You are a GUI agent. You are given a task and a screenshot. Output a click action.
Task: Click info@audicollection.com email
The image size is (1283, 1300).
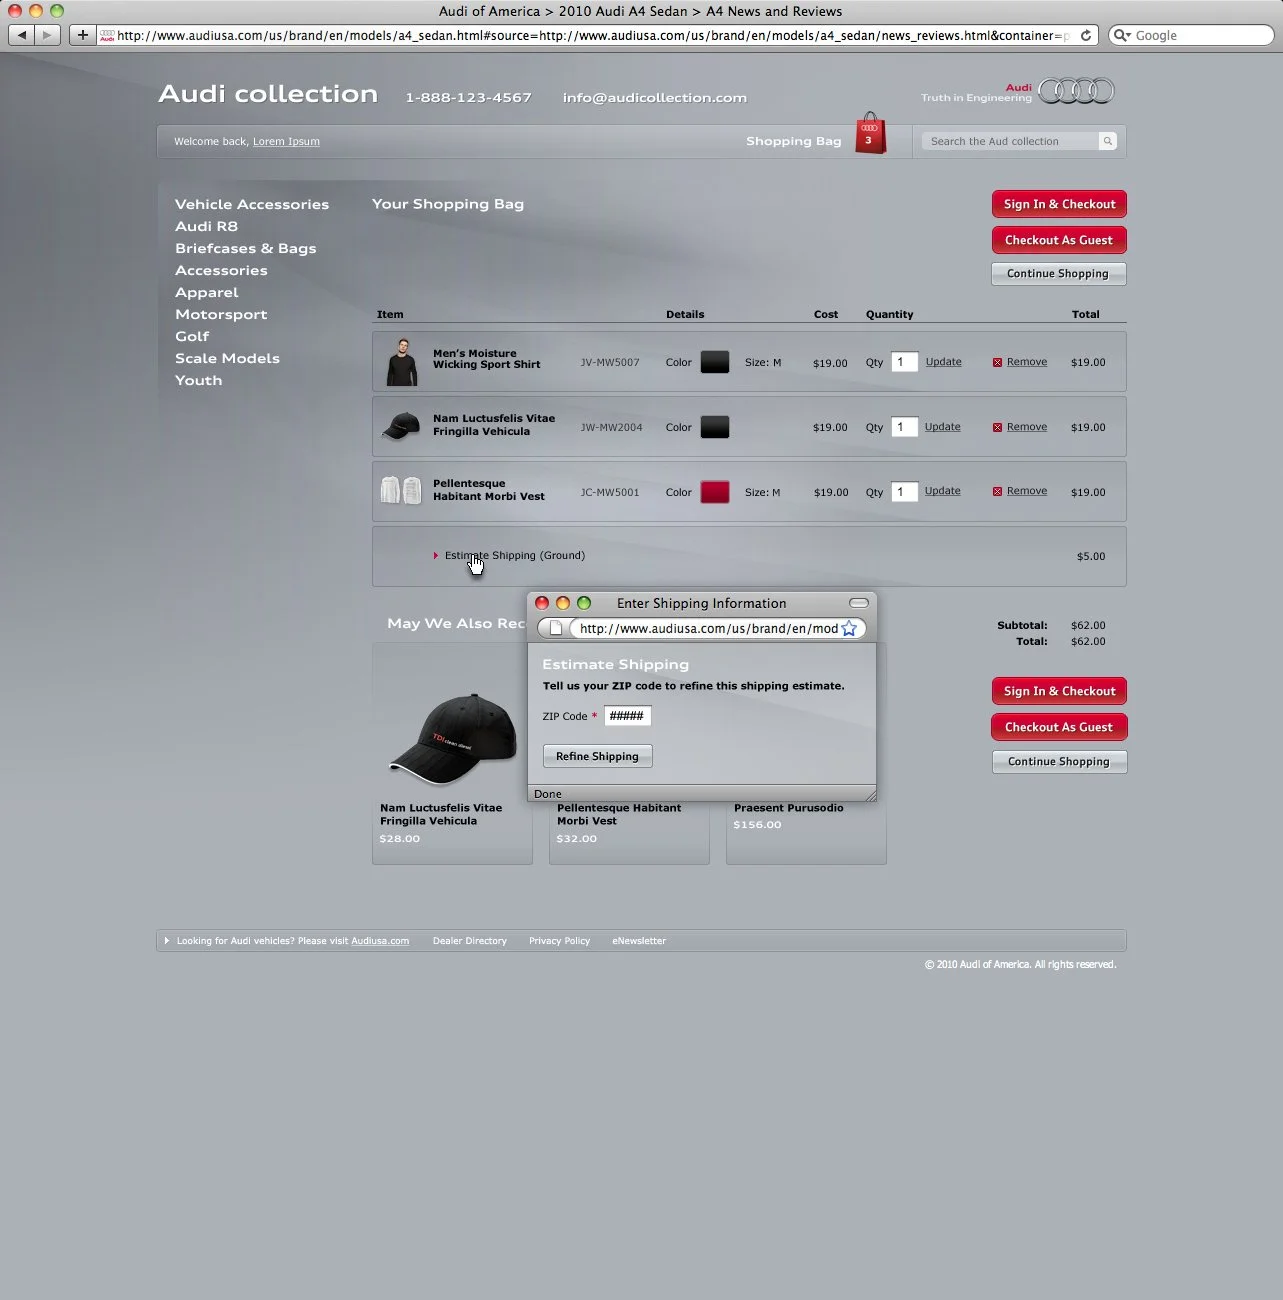(x=655, y=97)
